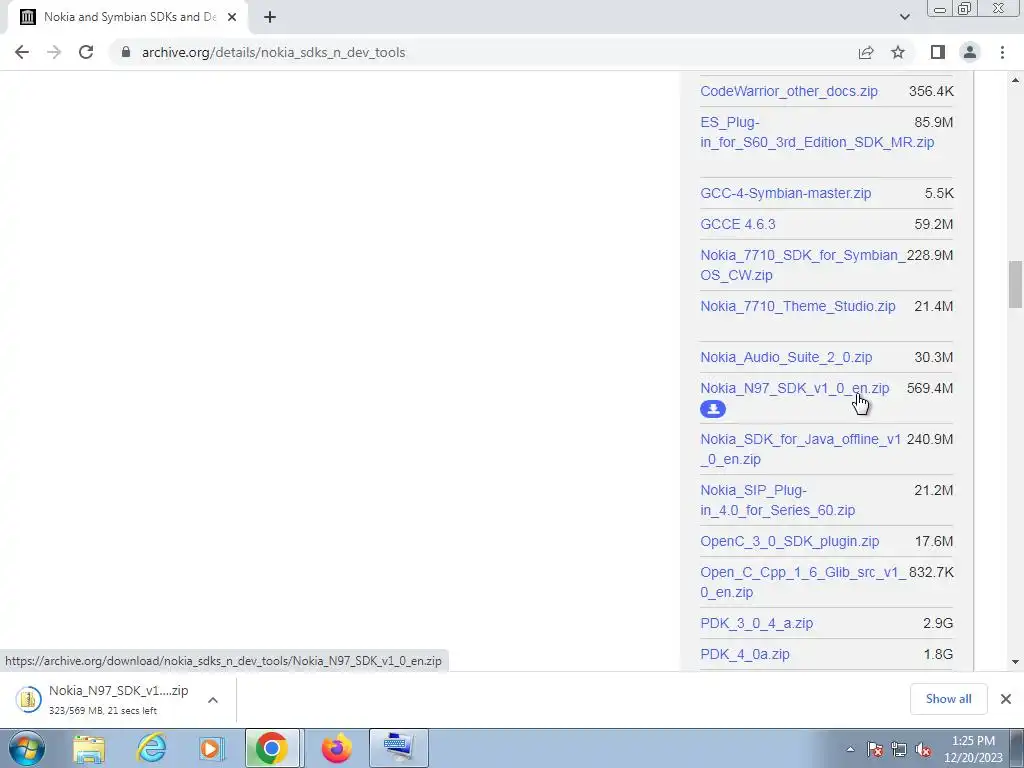Click the 356.4K file size text
Viewport: 1024px width, 768px height.
[931, 91]
